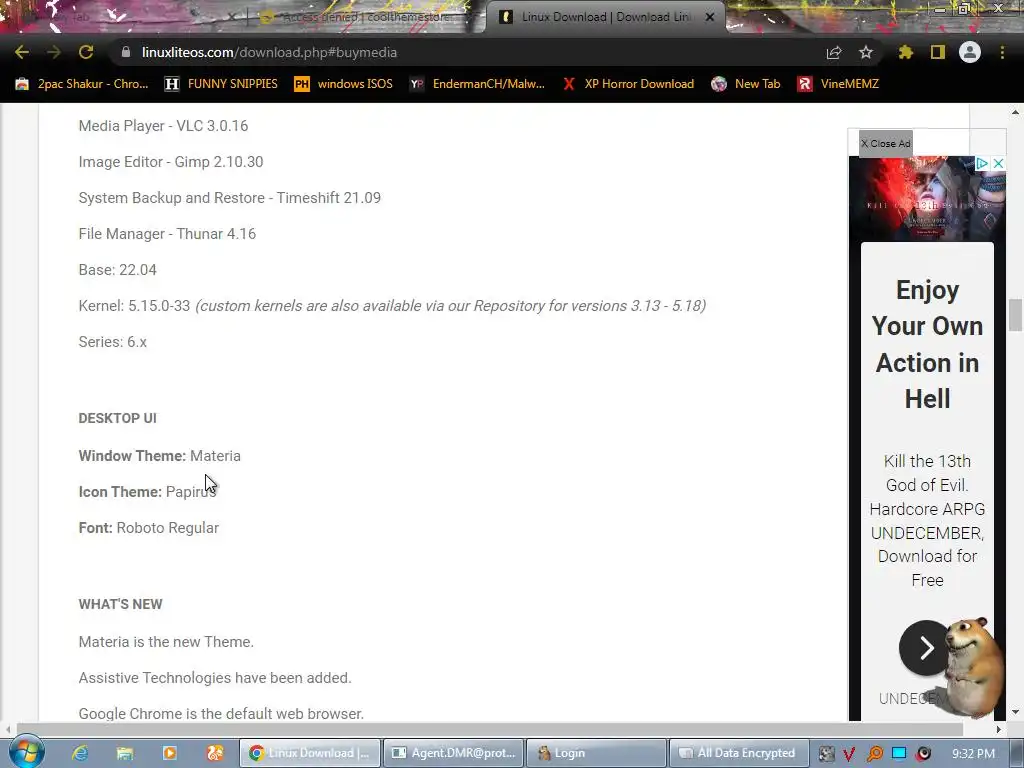The width and height of the screenshot is (1024, 768).
Task: Switch to the Linux Download taskbar window
Action: (x=310, y=753)
